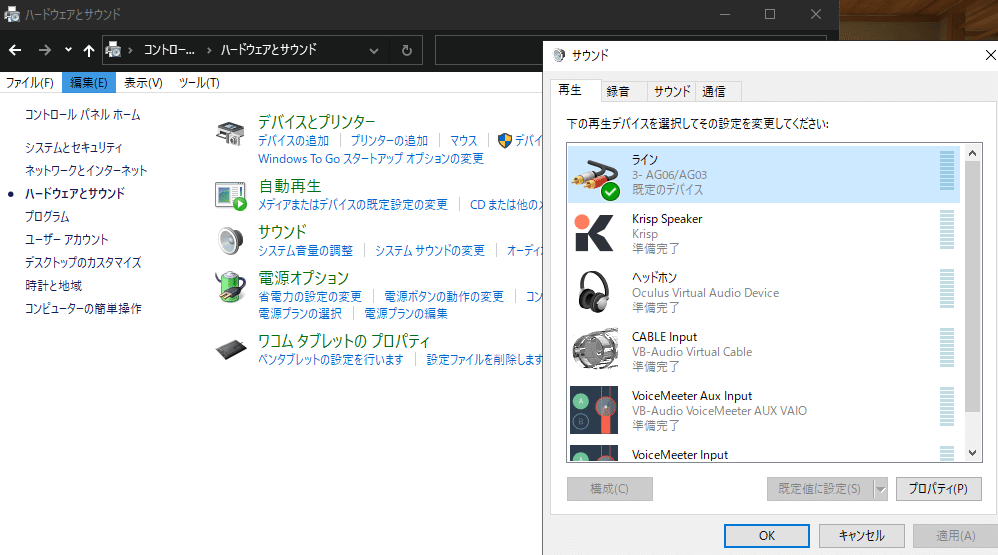
Task: Open デバイスとプリンター heading link
Action: point(316,122)
